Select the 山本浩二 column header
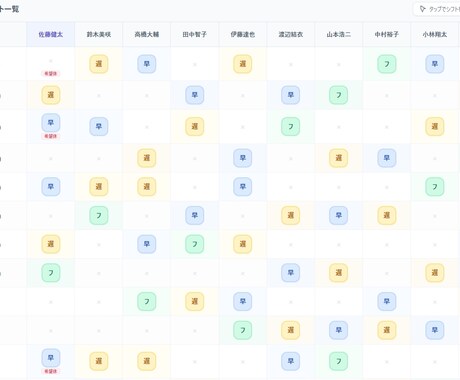Screen dimensions: 460x380 tap(339, 34)
